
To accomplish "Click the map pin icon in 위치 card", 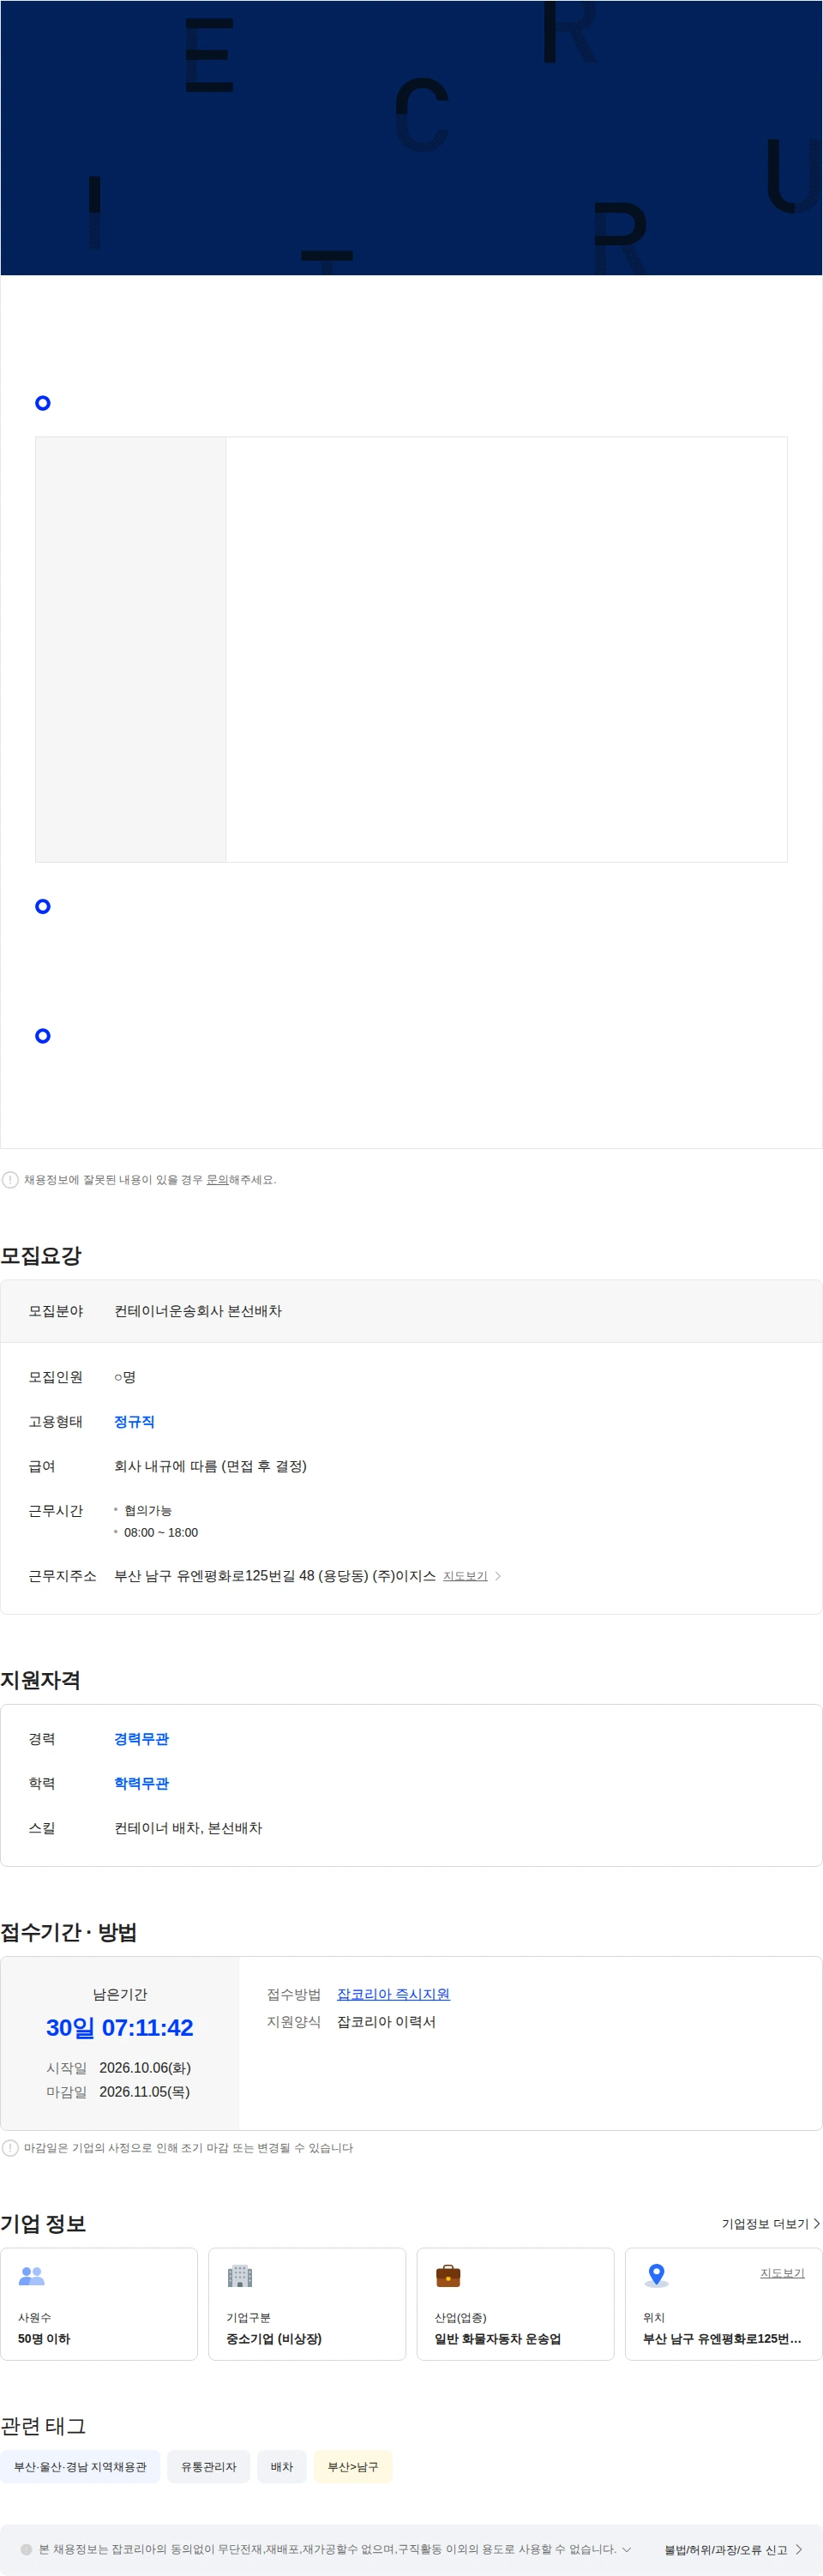I will pos(656,2276).
